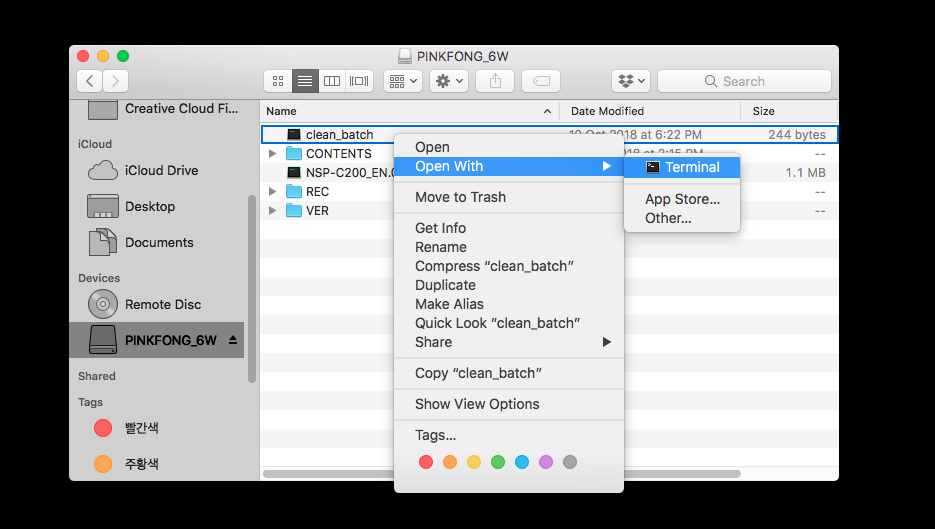Apply green tag in context menu
Viewport: 935px width, 529px height.
click(x=498, y=462)
